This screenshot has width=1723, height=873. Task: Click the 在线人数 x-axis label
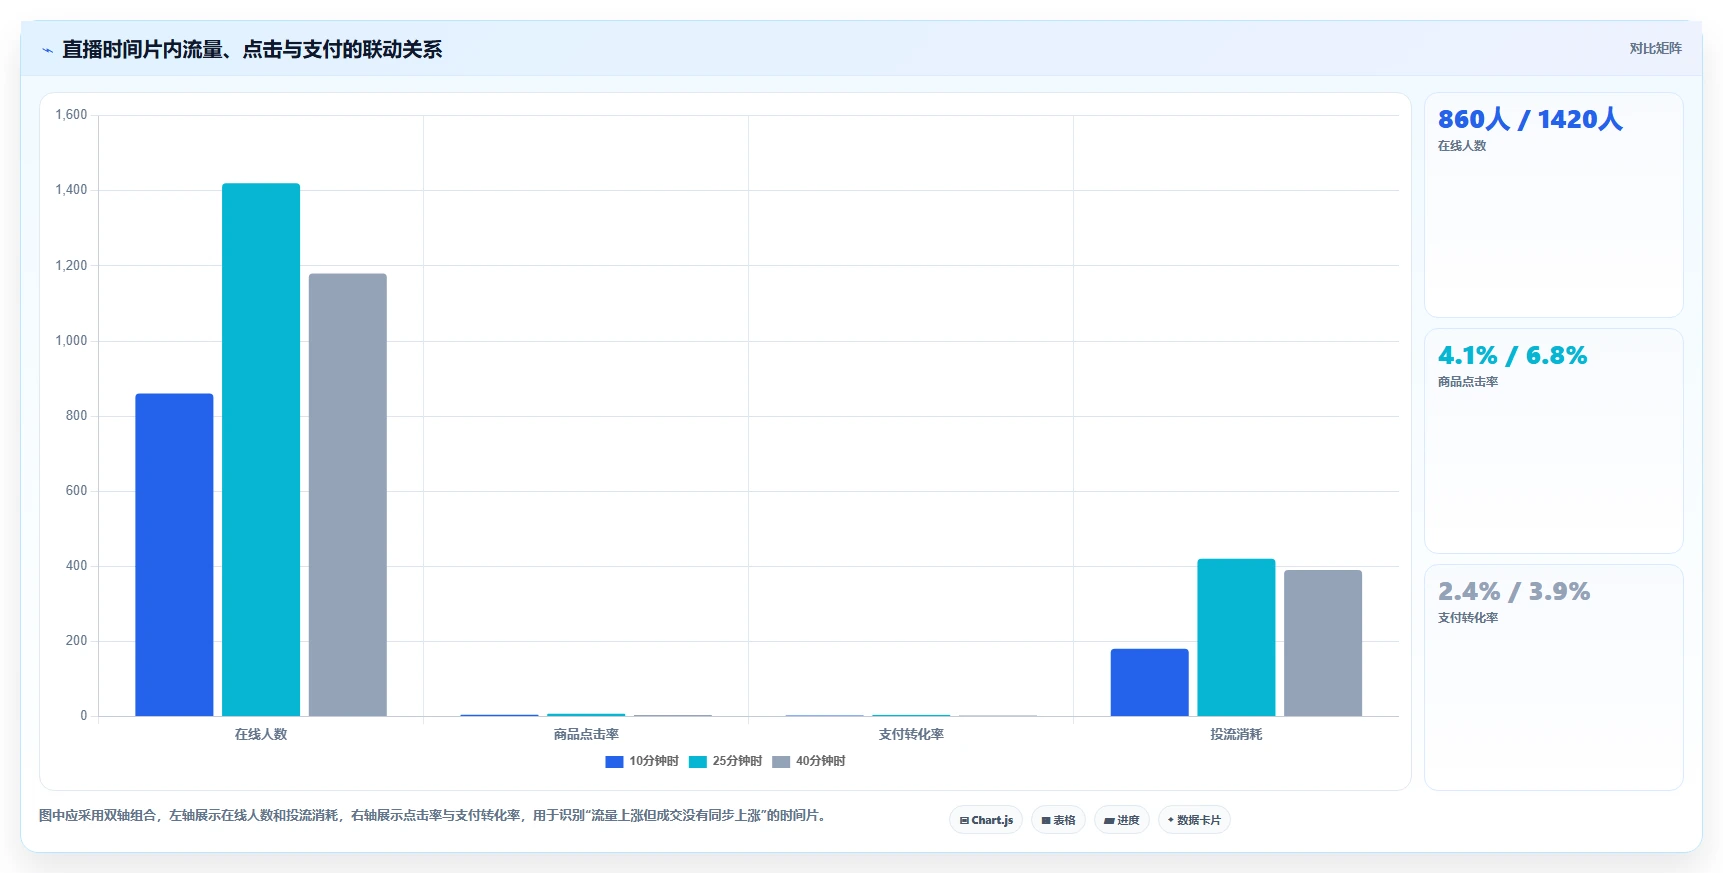pyautogui.click(x=261, y=734)
